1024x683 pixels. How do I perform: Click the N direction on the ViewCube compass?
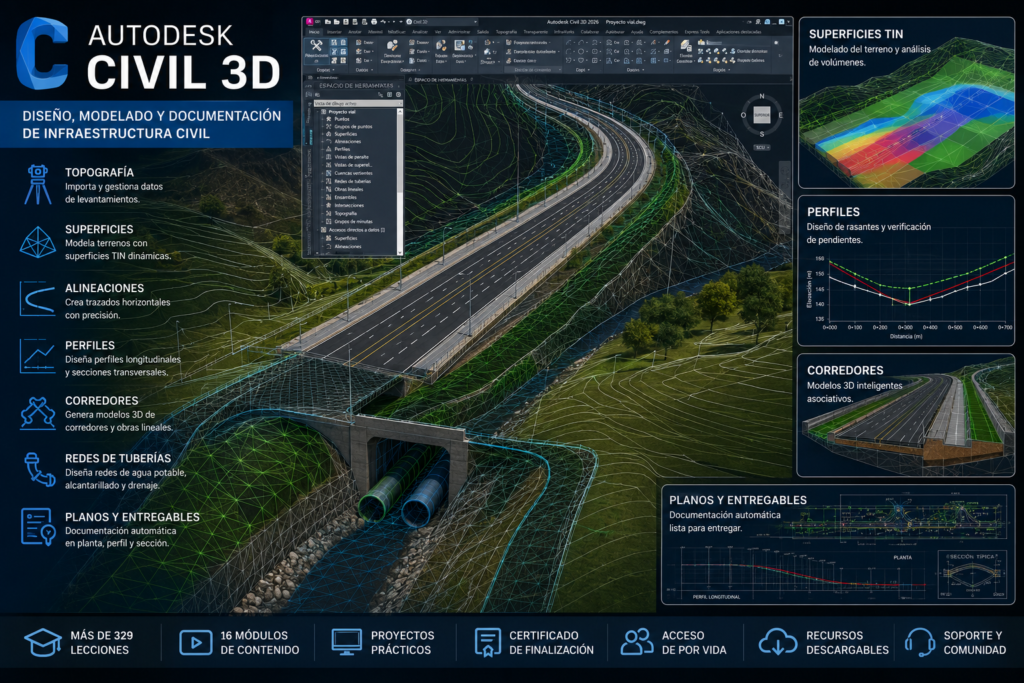pyautogui.click(x=761, y=96)
